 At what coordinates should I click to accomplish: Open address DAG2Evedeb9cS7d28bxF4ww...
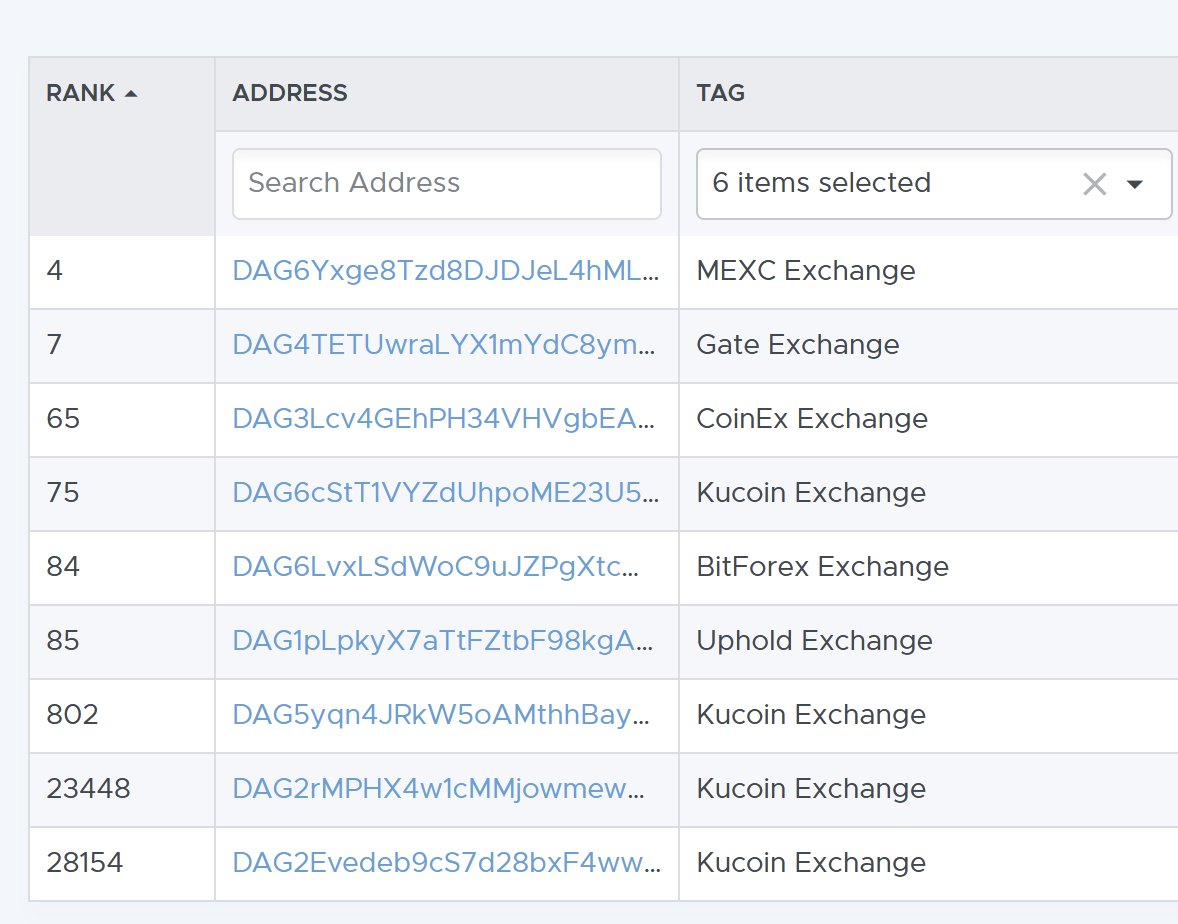[446, 863]
